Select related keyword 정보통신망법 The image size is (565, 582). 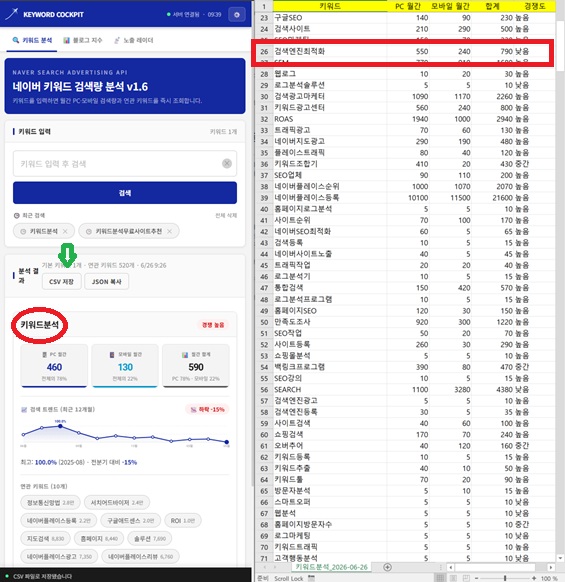(x=50, y=502)
